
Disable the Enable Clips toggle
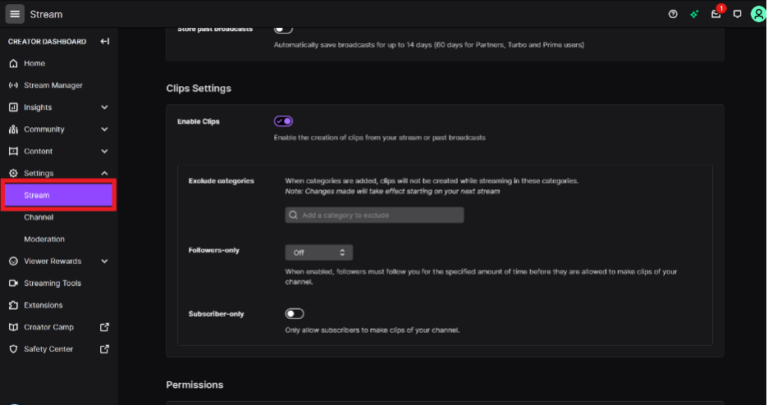tap(283, 121)
